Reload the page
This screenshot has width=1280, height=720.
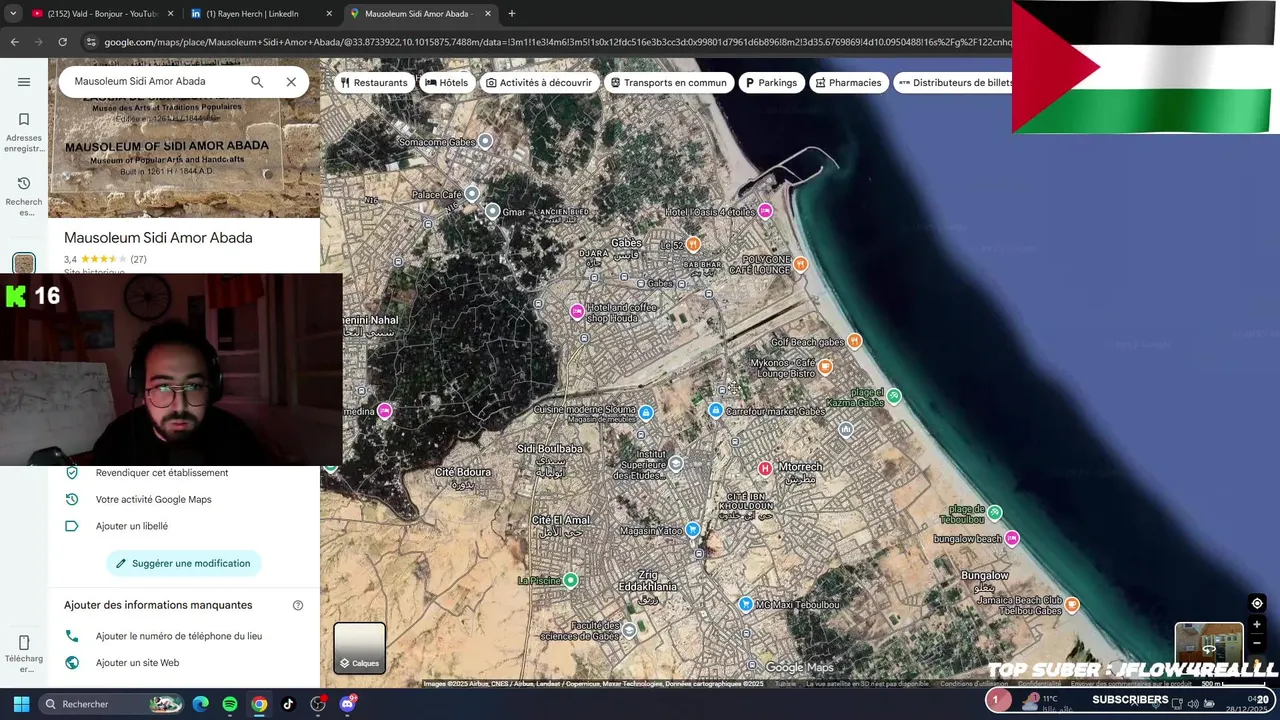tap(62, 42)
